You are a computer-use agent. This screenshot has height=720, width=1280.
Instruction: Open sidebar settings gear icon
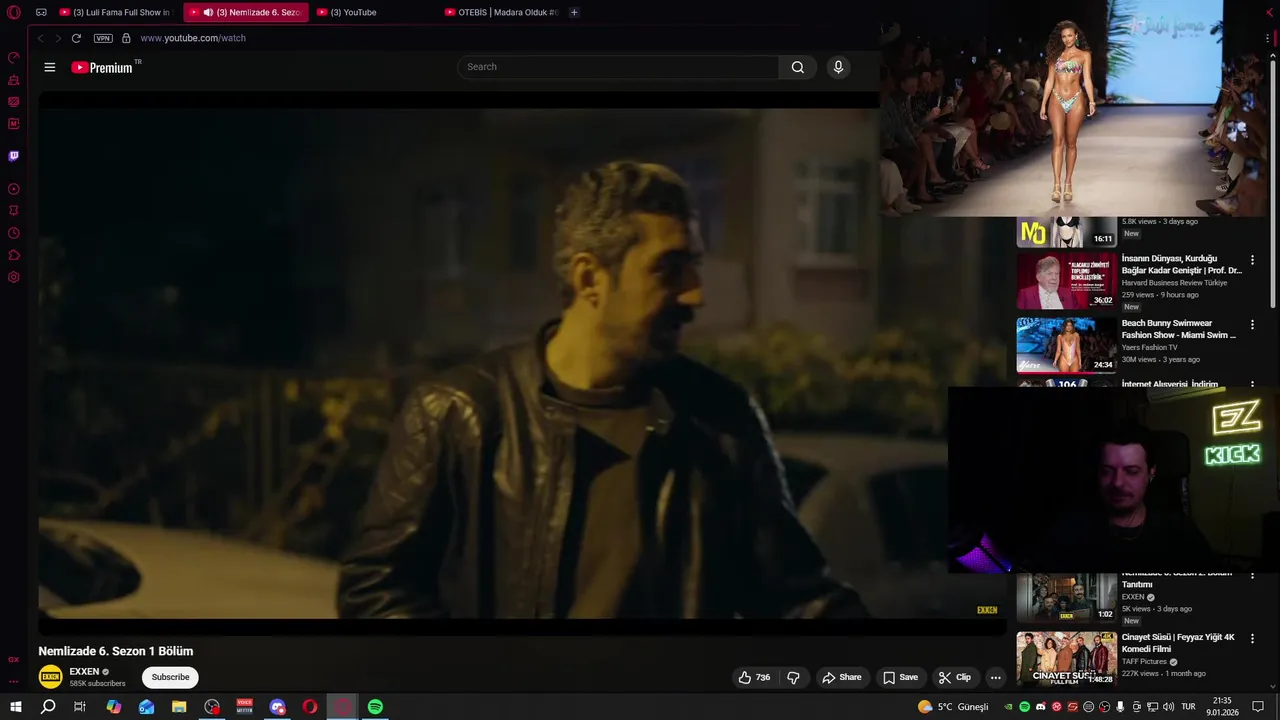tap(14, 277)
